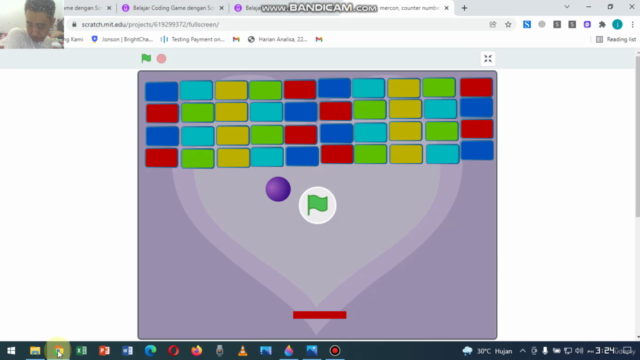
Task: Open the Chrome profile avatar
Action: [x=617, y=24]
